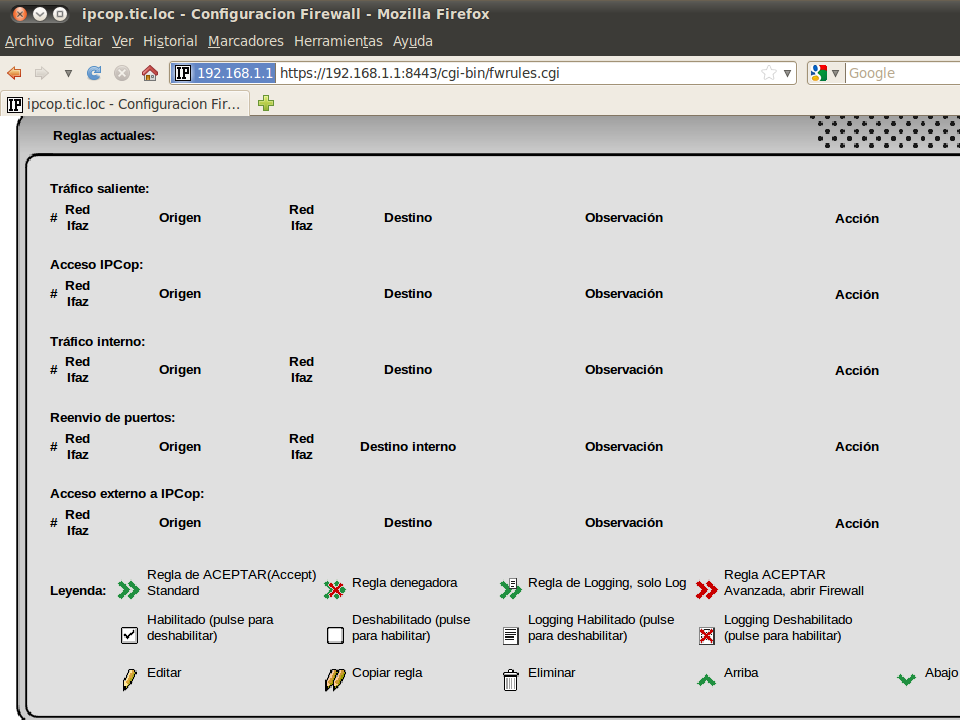Open the Herramientas menu
This screenshot has width=960, height=720.
click(x=338, y=41)
